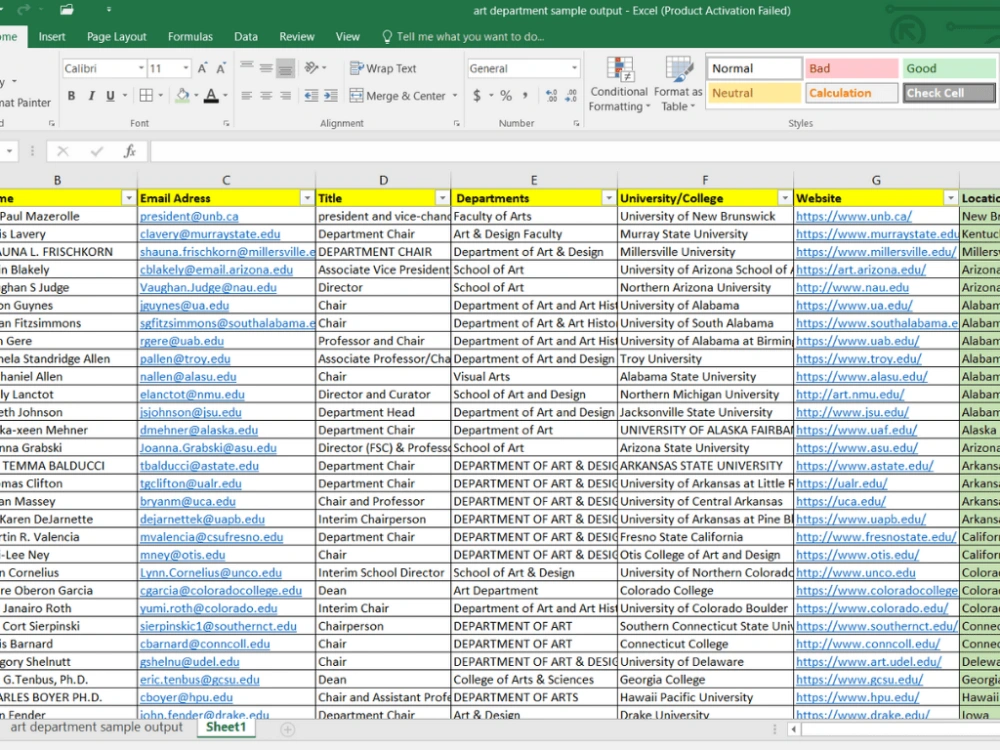Click the Insert Function fx icon
The height and width of the screenshot is (750, 1000).
click(129, 151)
